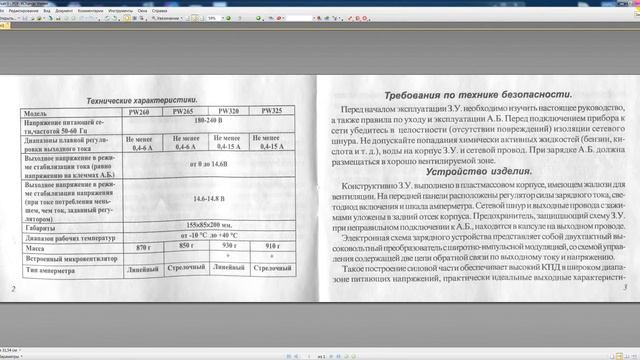Click the first red markup tool icon
Screen dimensions: 640x360
click(x=350, y=18)
